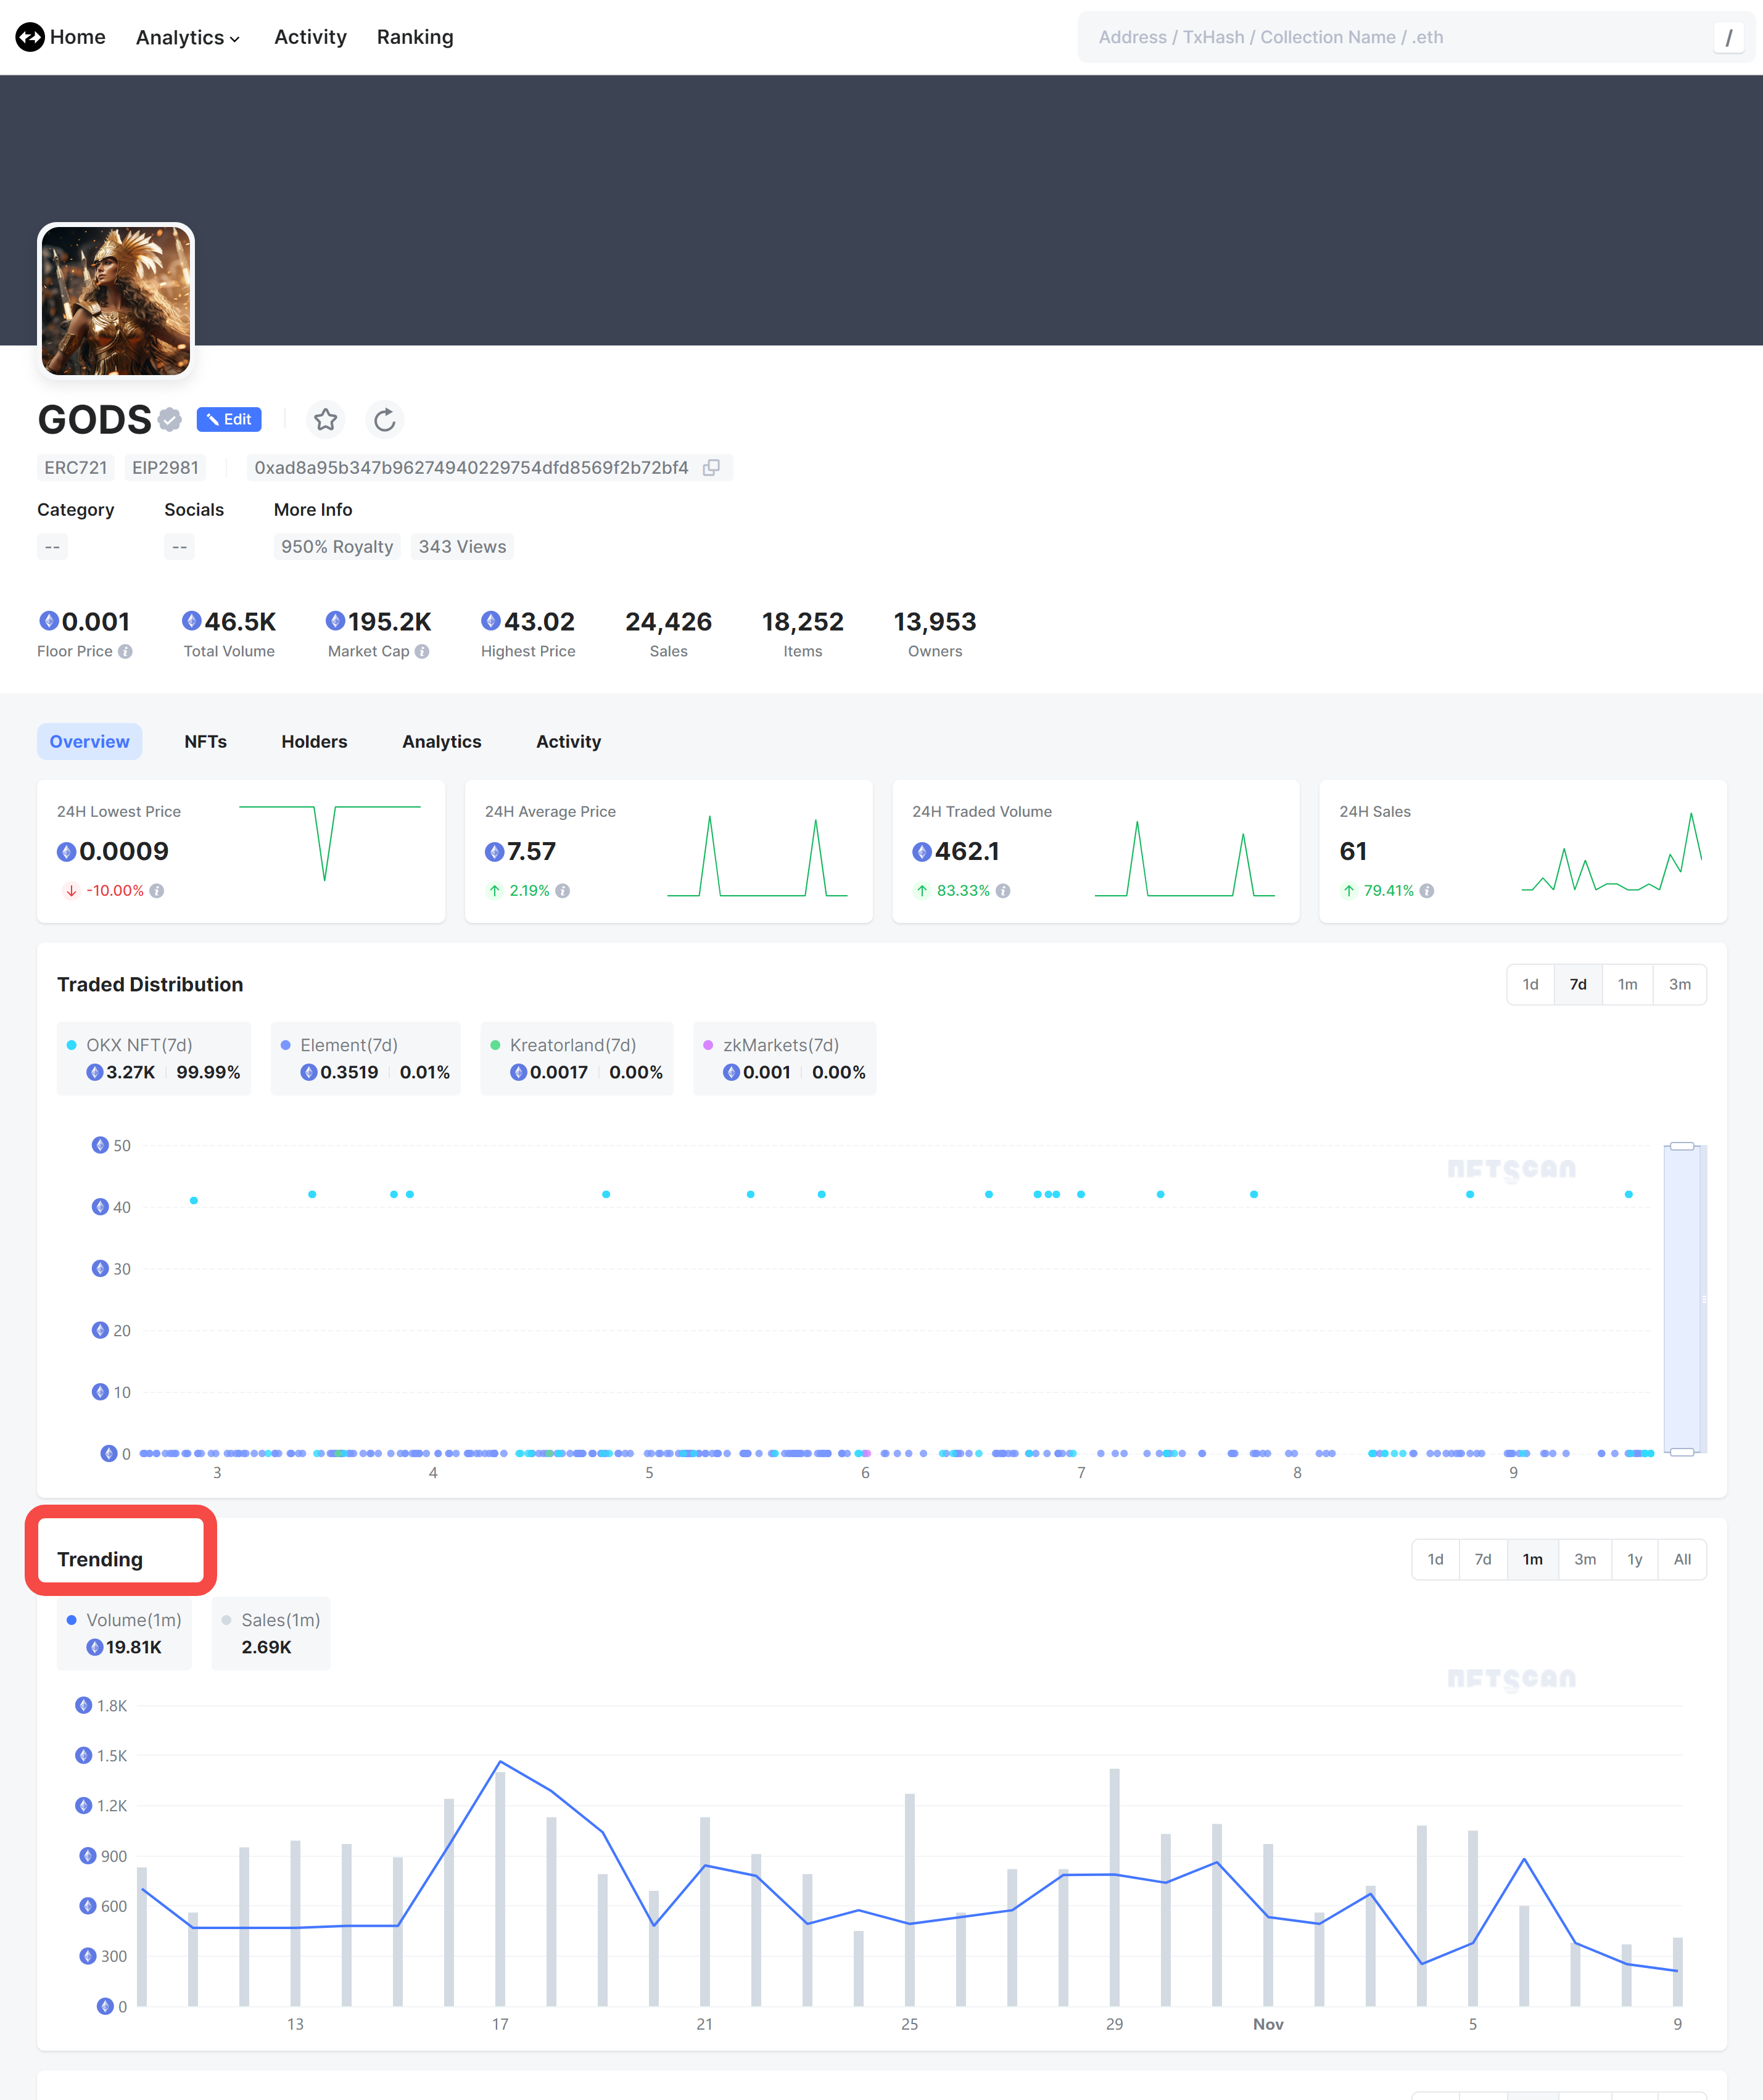
Task: Open the 24H Sales growth info icon
Action: (1426, 890)
